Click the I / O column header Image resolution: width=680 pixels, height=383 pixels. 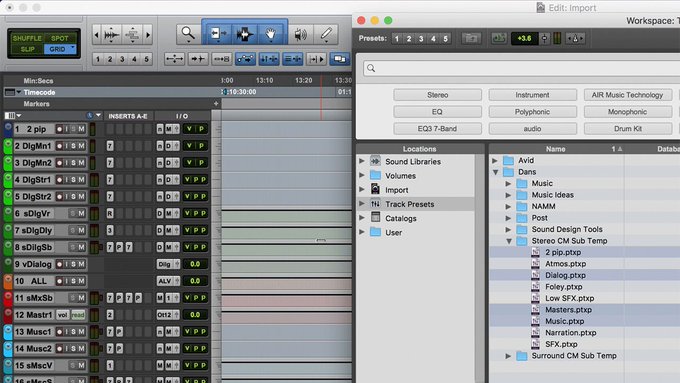point(182,116)
